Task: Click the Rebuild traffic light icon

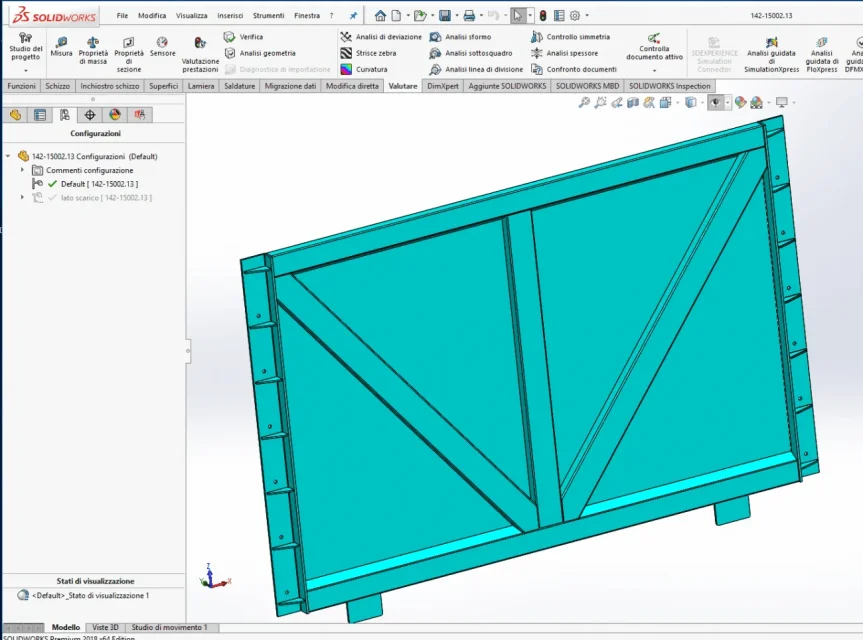Action: (x=543, y=15)
